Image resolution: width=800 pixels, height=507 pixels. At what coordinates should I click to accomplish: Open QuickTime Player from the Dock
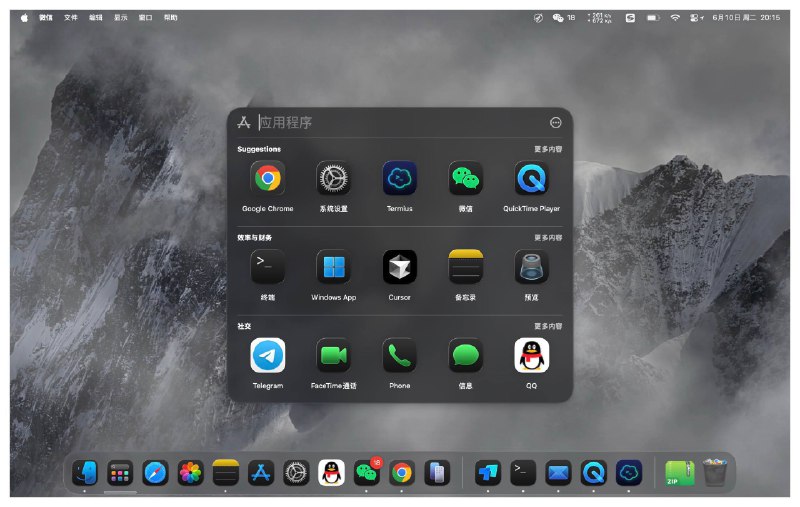[x=593, y=473]
